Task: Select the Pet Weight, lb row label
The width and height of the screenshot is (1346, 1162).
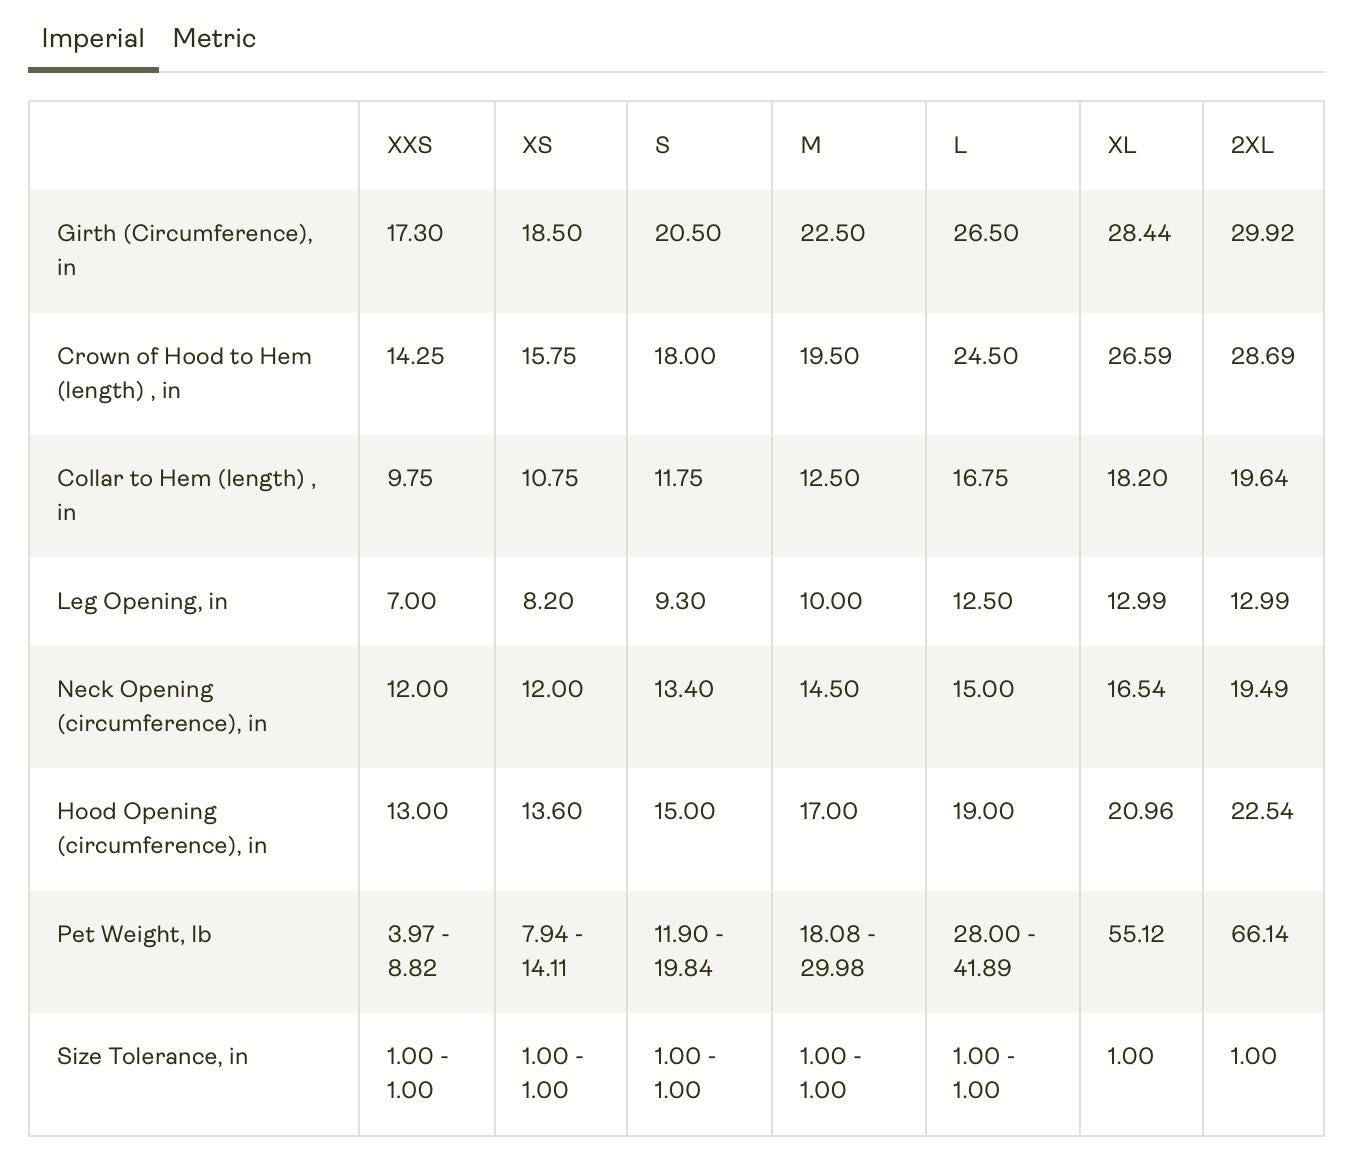Action: click(134, 935)
